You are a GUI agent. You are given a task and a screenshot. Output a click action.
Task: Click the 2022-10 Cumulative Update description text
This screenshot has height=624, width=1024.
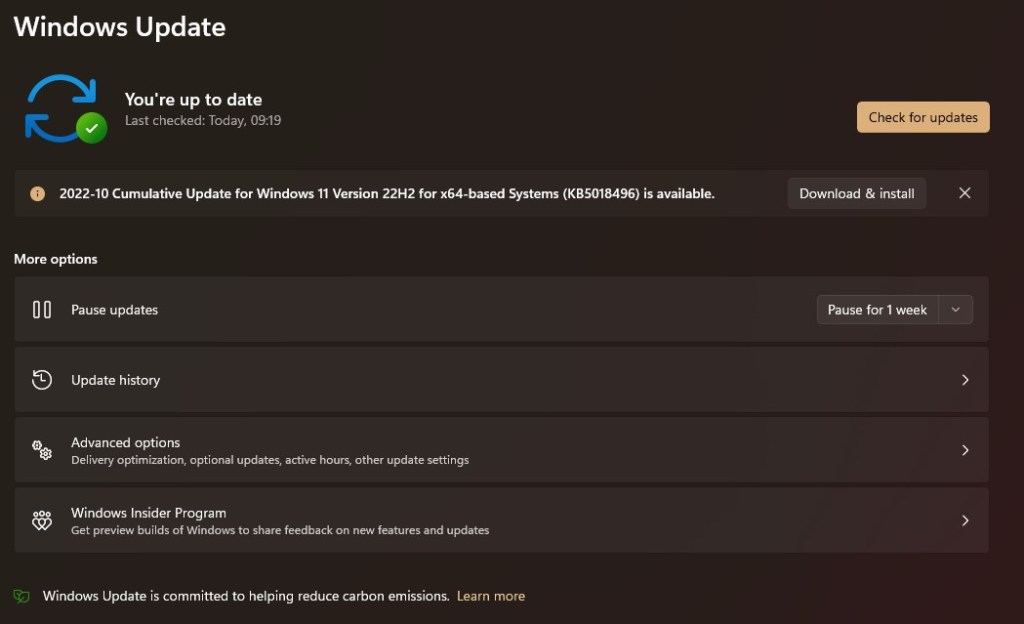[x=387, y=194]
